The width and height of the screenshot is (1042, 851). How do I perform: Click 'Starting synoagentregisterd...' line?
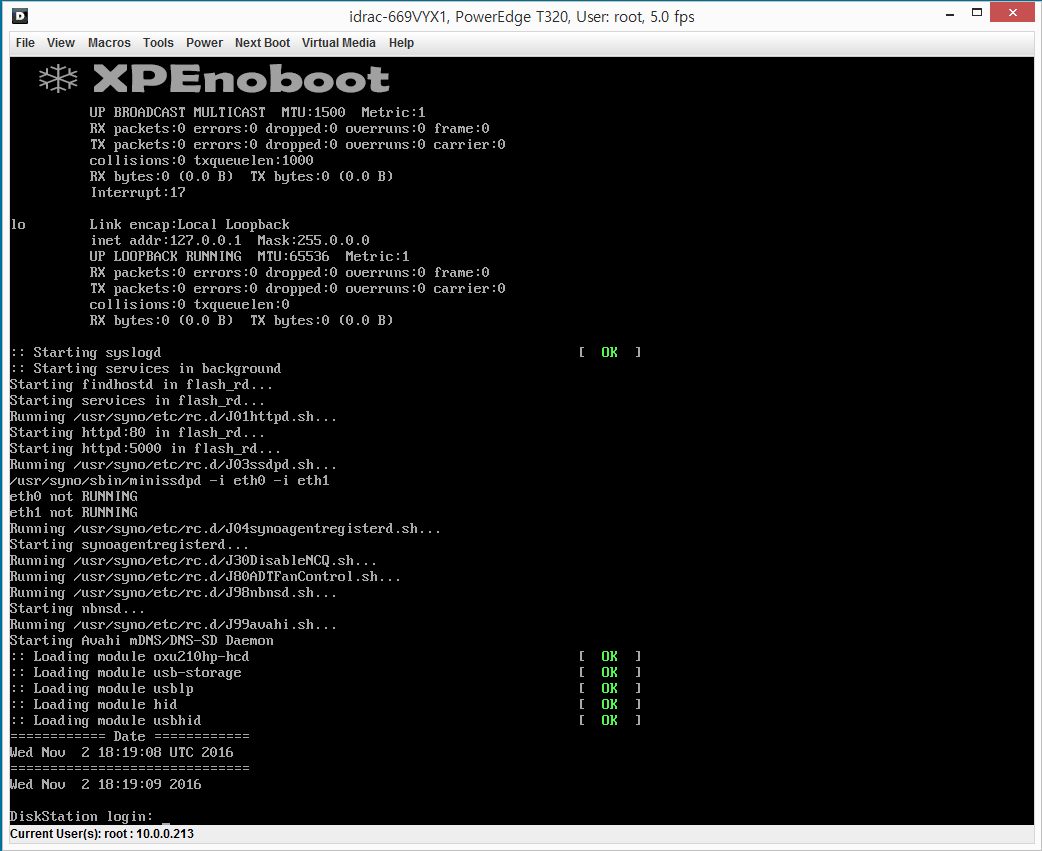130,545
